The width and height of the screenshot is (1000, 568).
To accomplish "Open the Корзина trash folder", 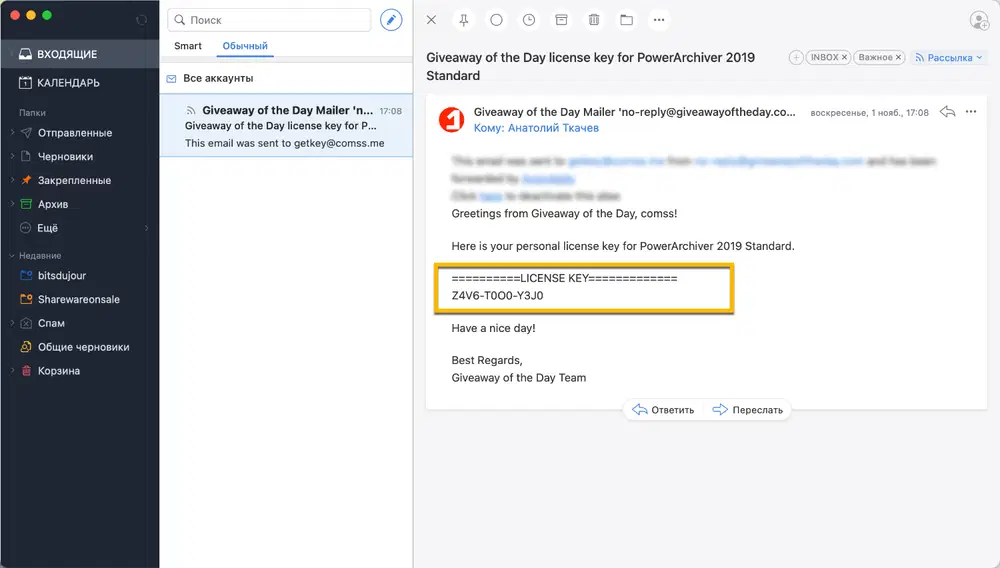I will pos(59,370).
